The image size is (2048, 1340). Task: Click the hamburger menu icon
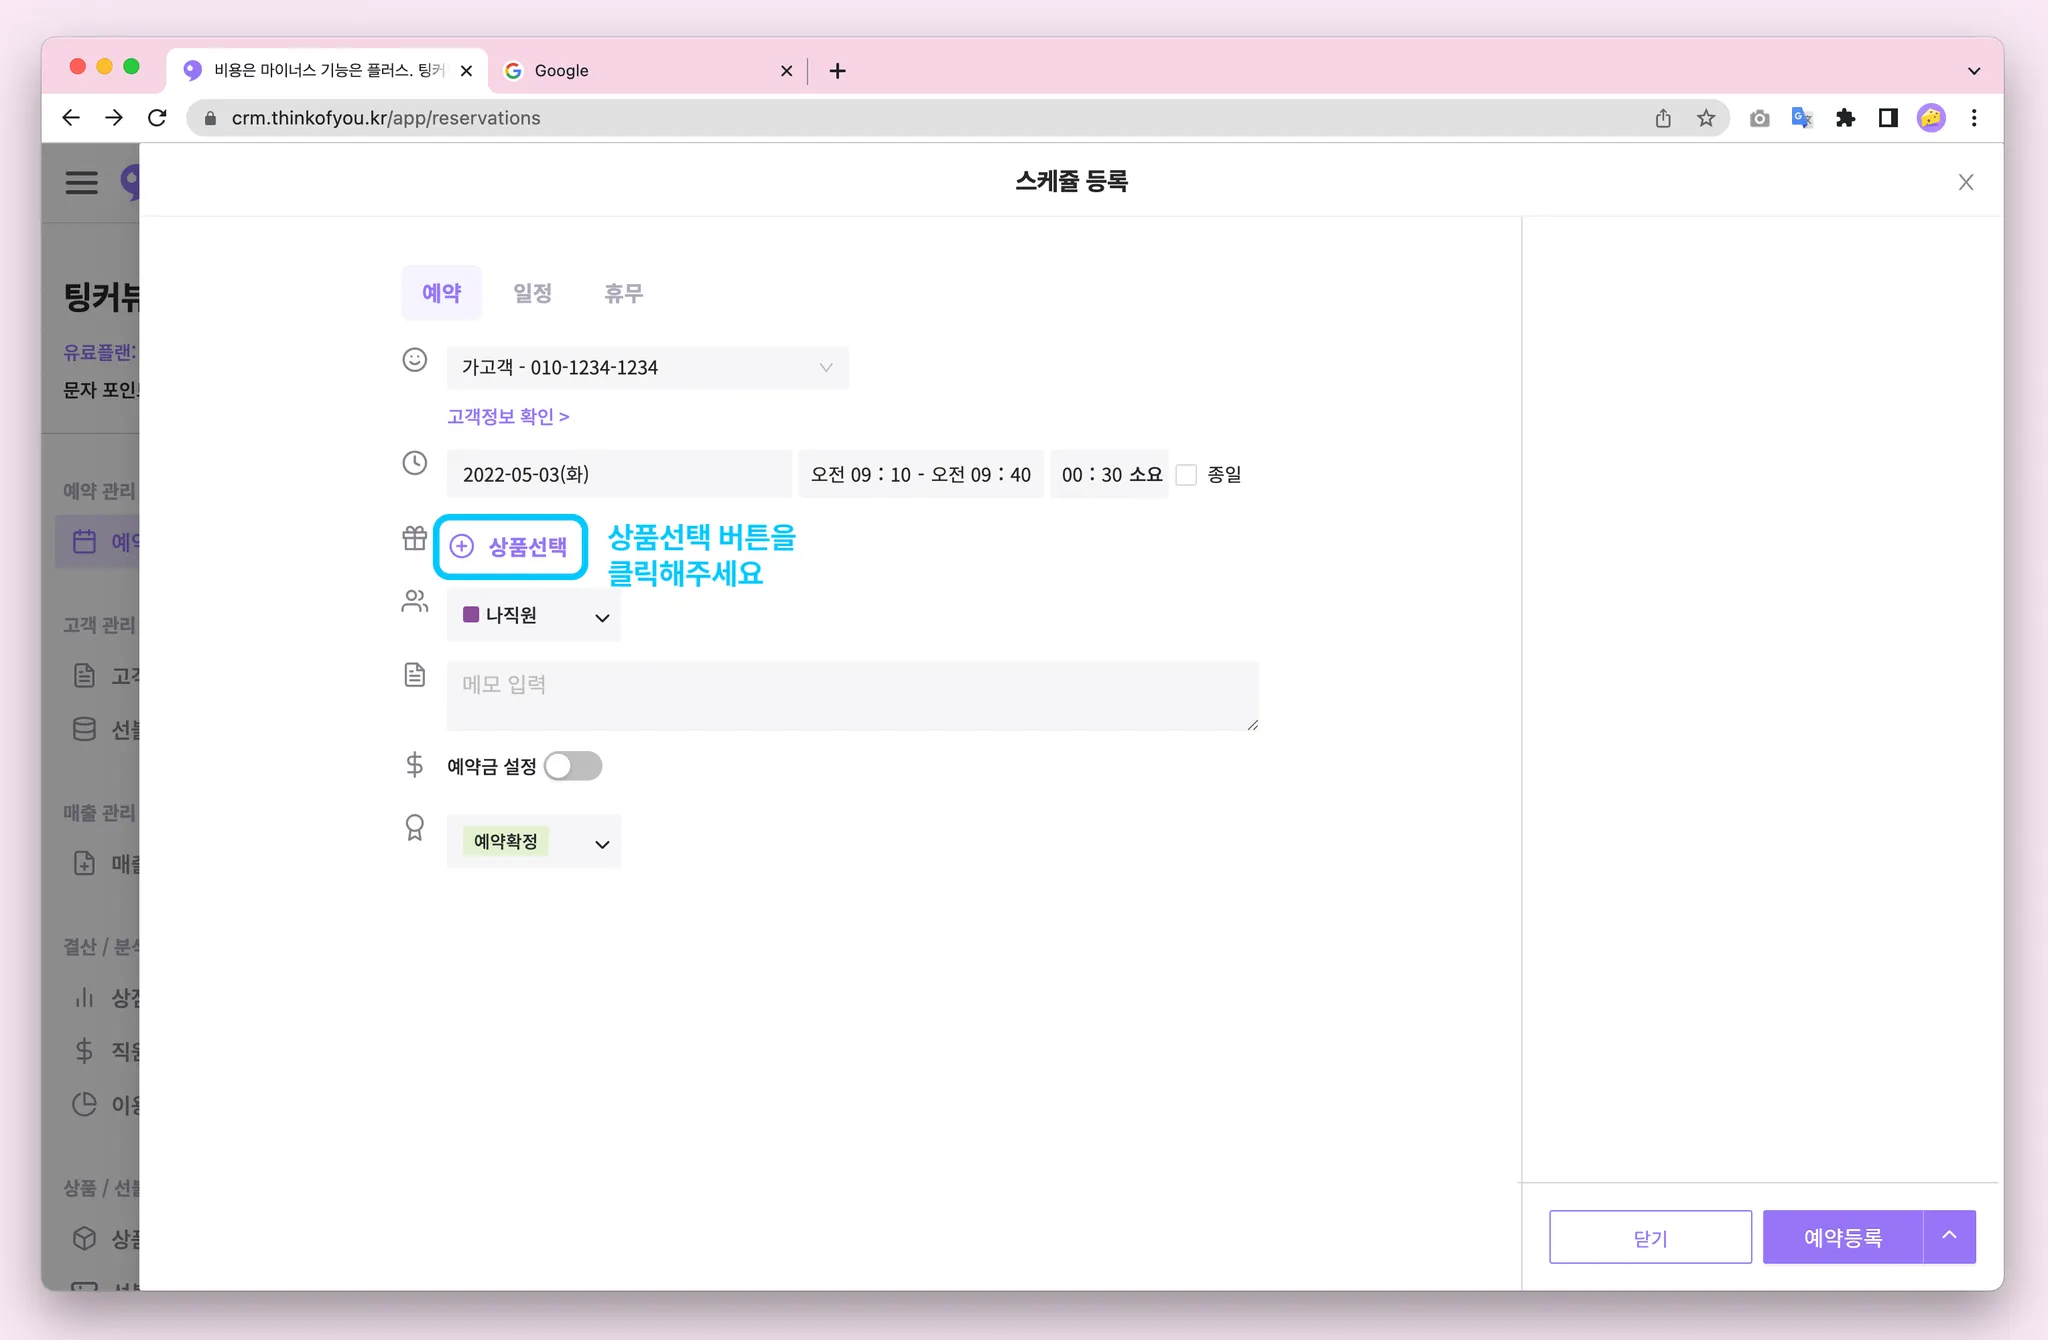click(x=82, y=182)
